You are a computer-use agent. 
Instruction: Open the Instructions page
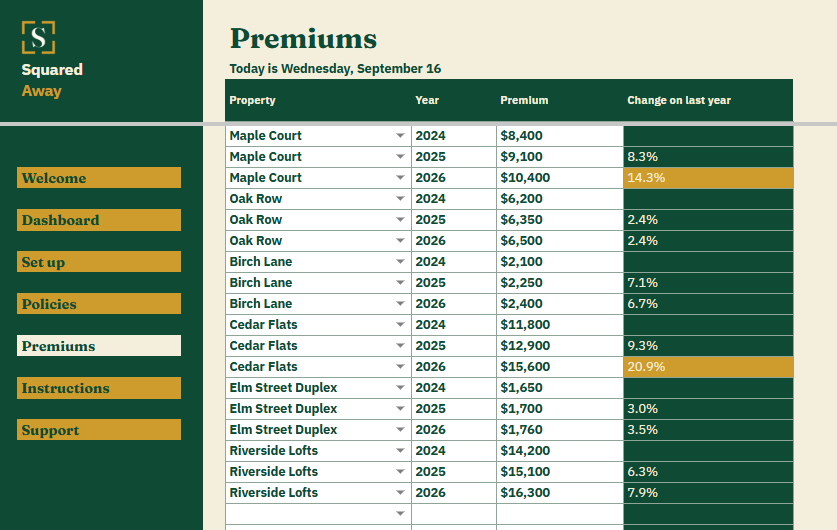99,388
